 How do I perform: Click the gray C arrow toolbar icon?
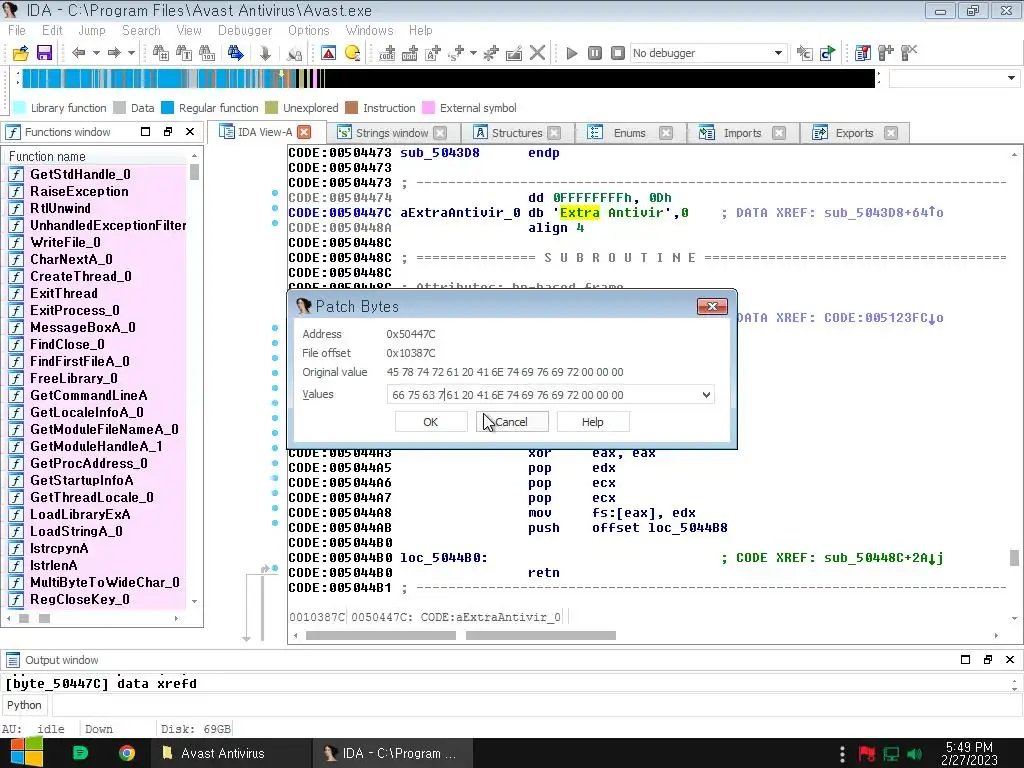pyautogui.click(x=805, y=53)
